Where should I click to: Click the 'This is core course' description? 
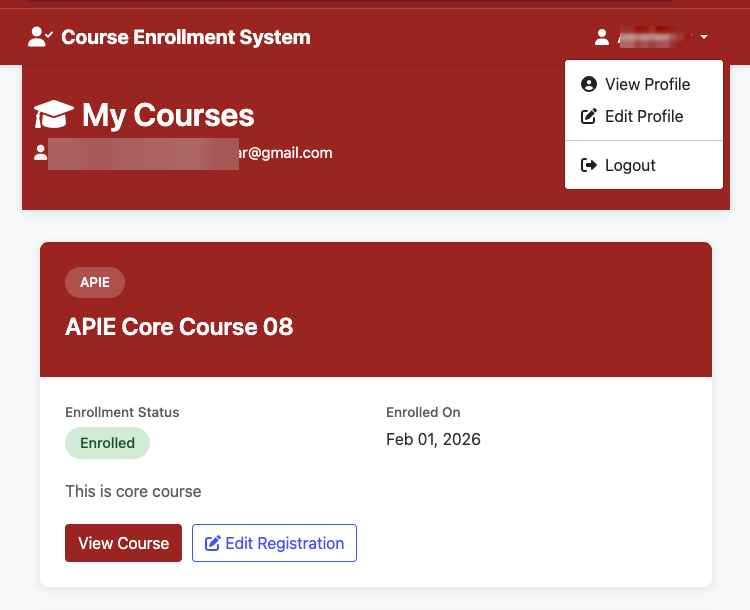click(133, 491)
